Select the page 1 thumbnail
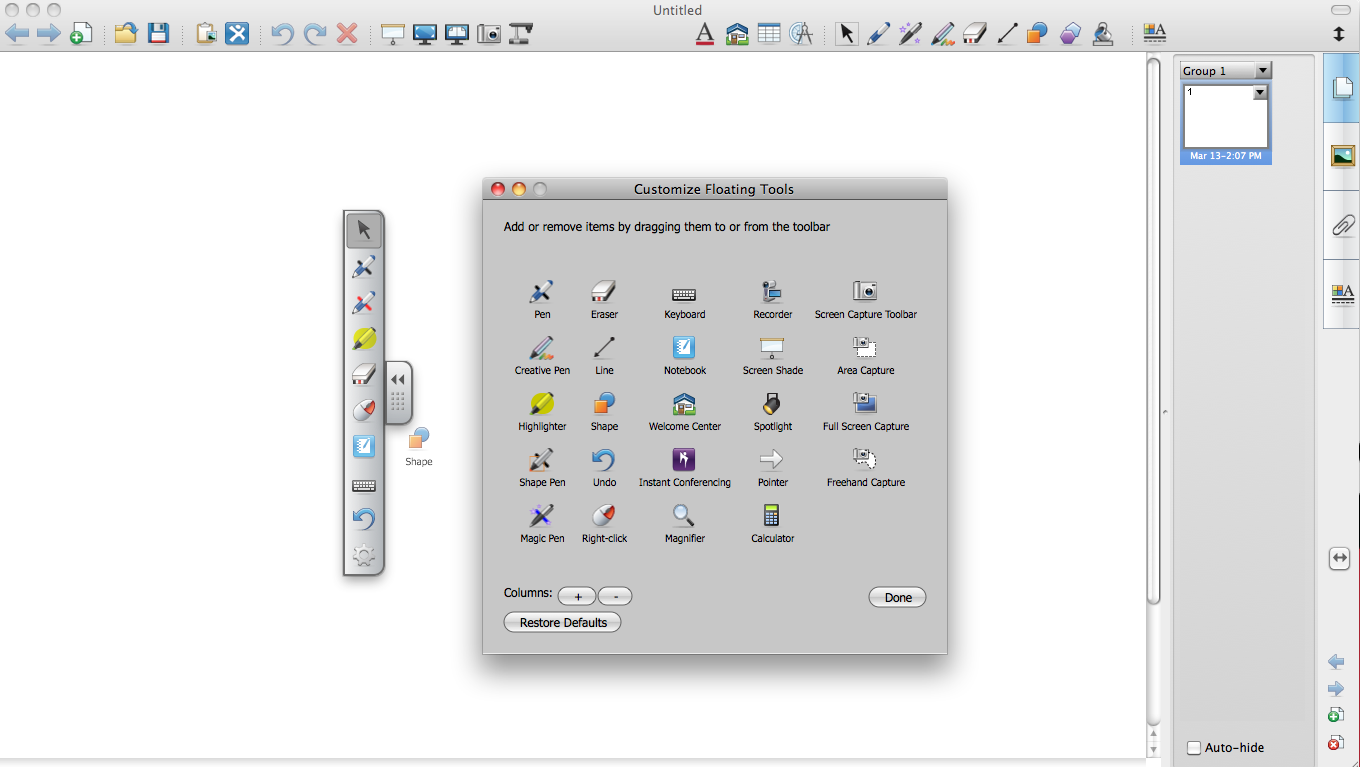 pyautogui.click(x=1225, y=120)
